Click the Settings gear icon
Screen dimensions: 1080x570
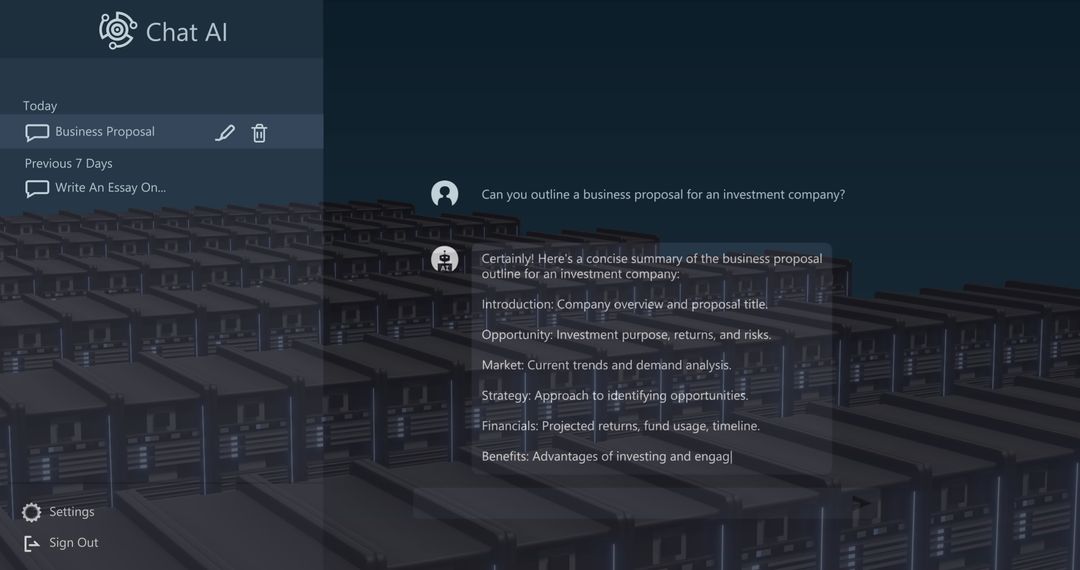tap(32, 512)
